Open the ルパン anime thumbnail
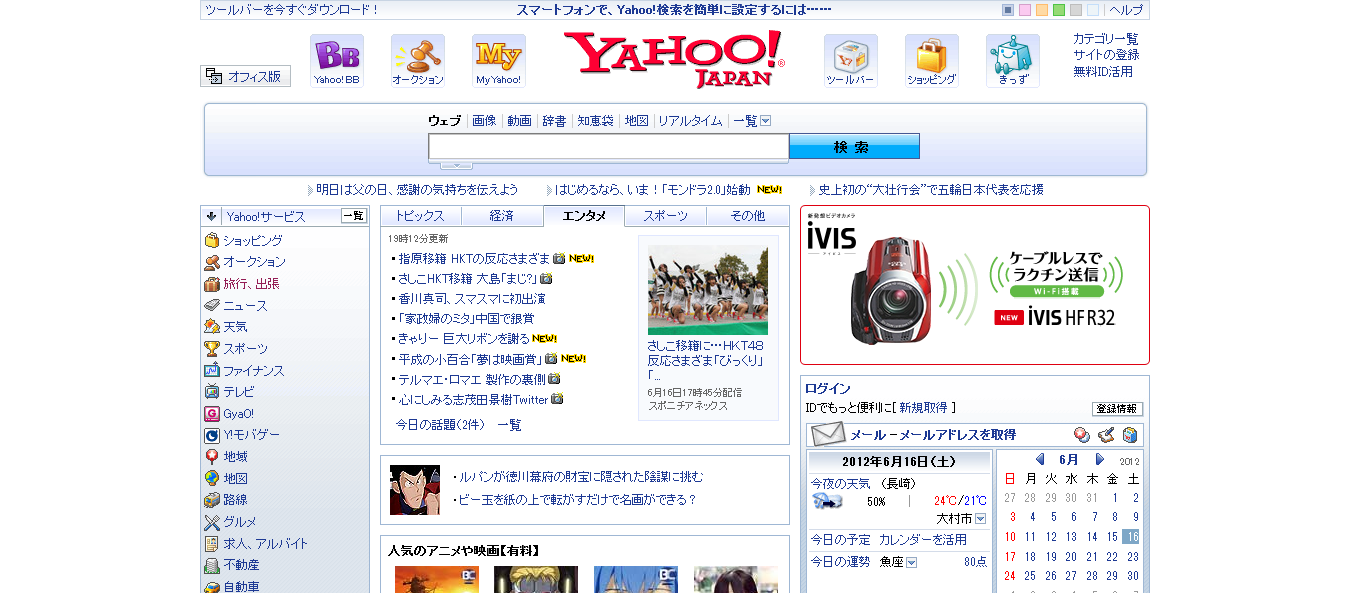Image resolution: width=1349 pixels, height=593 pixels. pyautogui.click(x=415, y=490)
